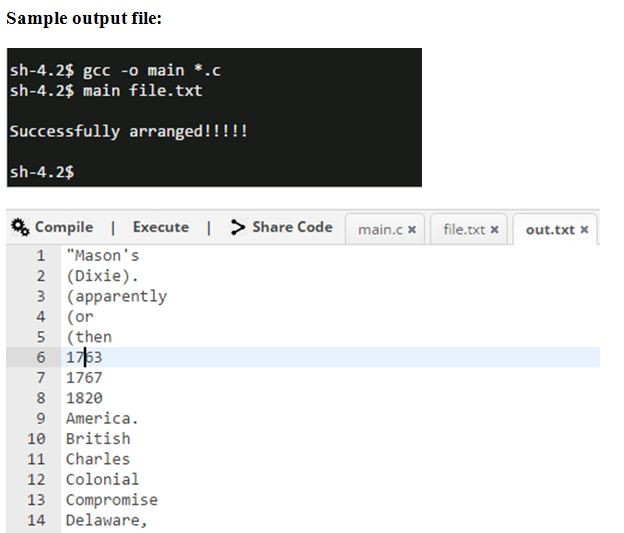This screenshot has height=533, width=624.
Task: Close the main.c tab
Action: pyautogui.click(x=412, y=229)
